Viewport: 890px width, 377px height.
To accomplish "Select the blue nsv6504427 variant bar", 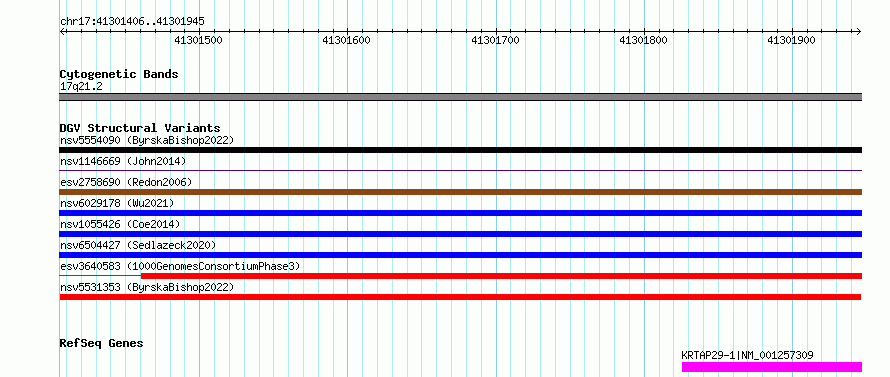I will 460,255.
